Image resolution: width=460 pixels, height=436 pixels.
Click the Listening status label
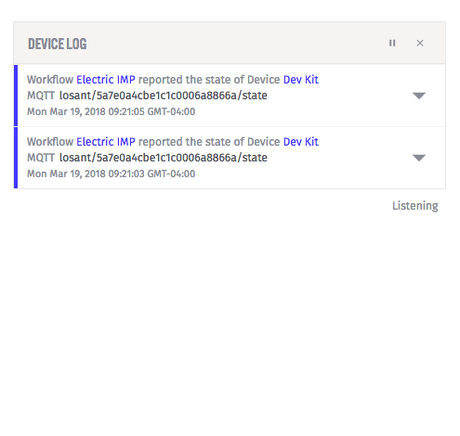tap(415, 206)
